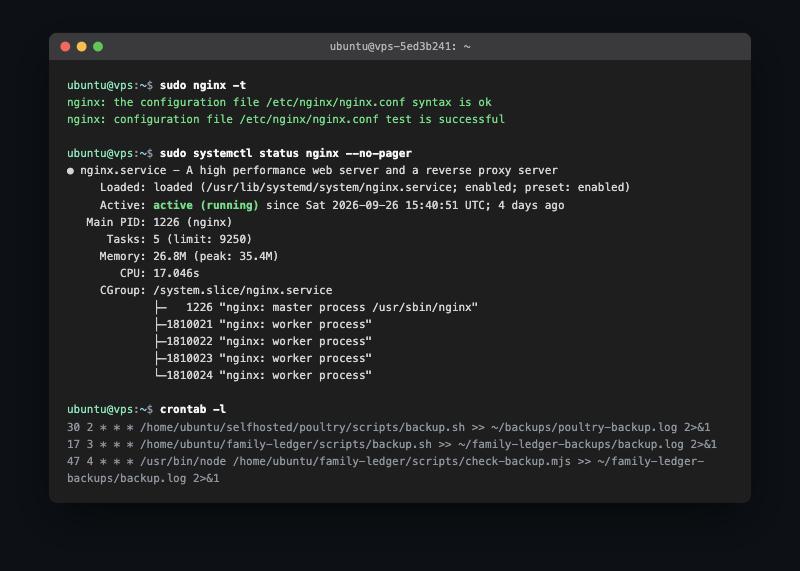Image resolution: width=800 pixels, height=571 pixels.
Task: Click the green 'active (running)' status
Action: click(206, 205)
